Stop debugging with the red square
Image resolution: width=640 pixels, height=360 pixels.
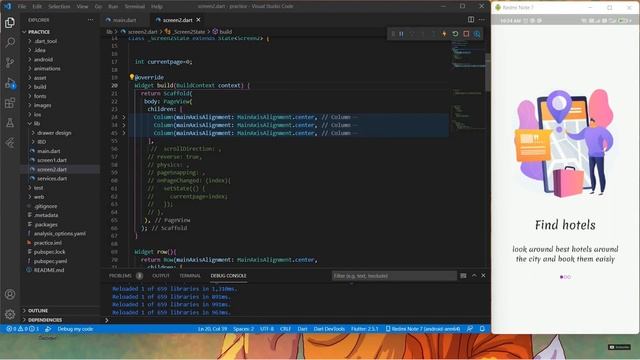[x=466, y=34]
